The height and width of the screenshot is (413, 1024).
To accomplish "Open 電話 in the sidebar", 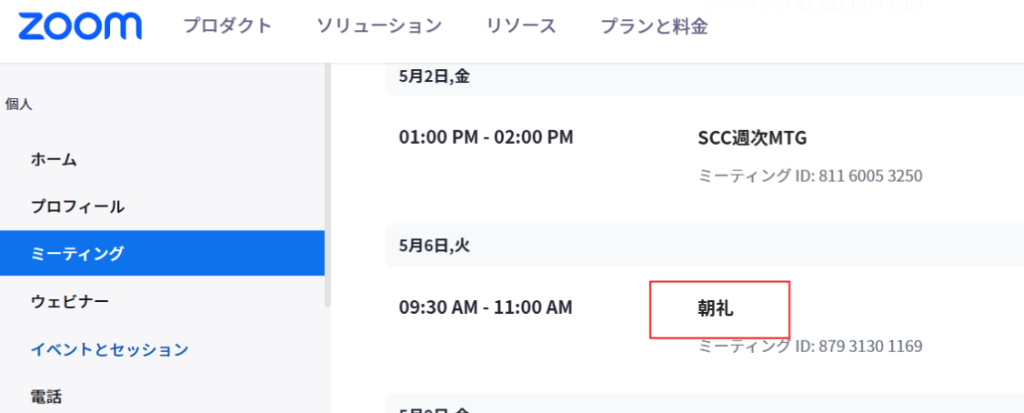I will pos(46,397).
